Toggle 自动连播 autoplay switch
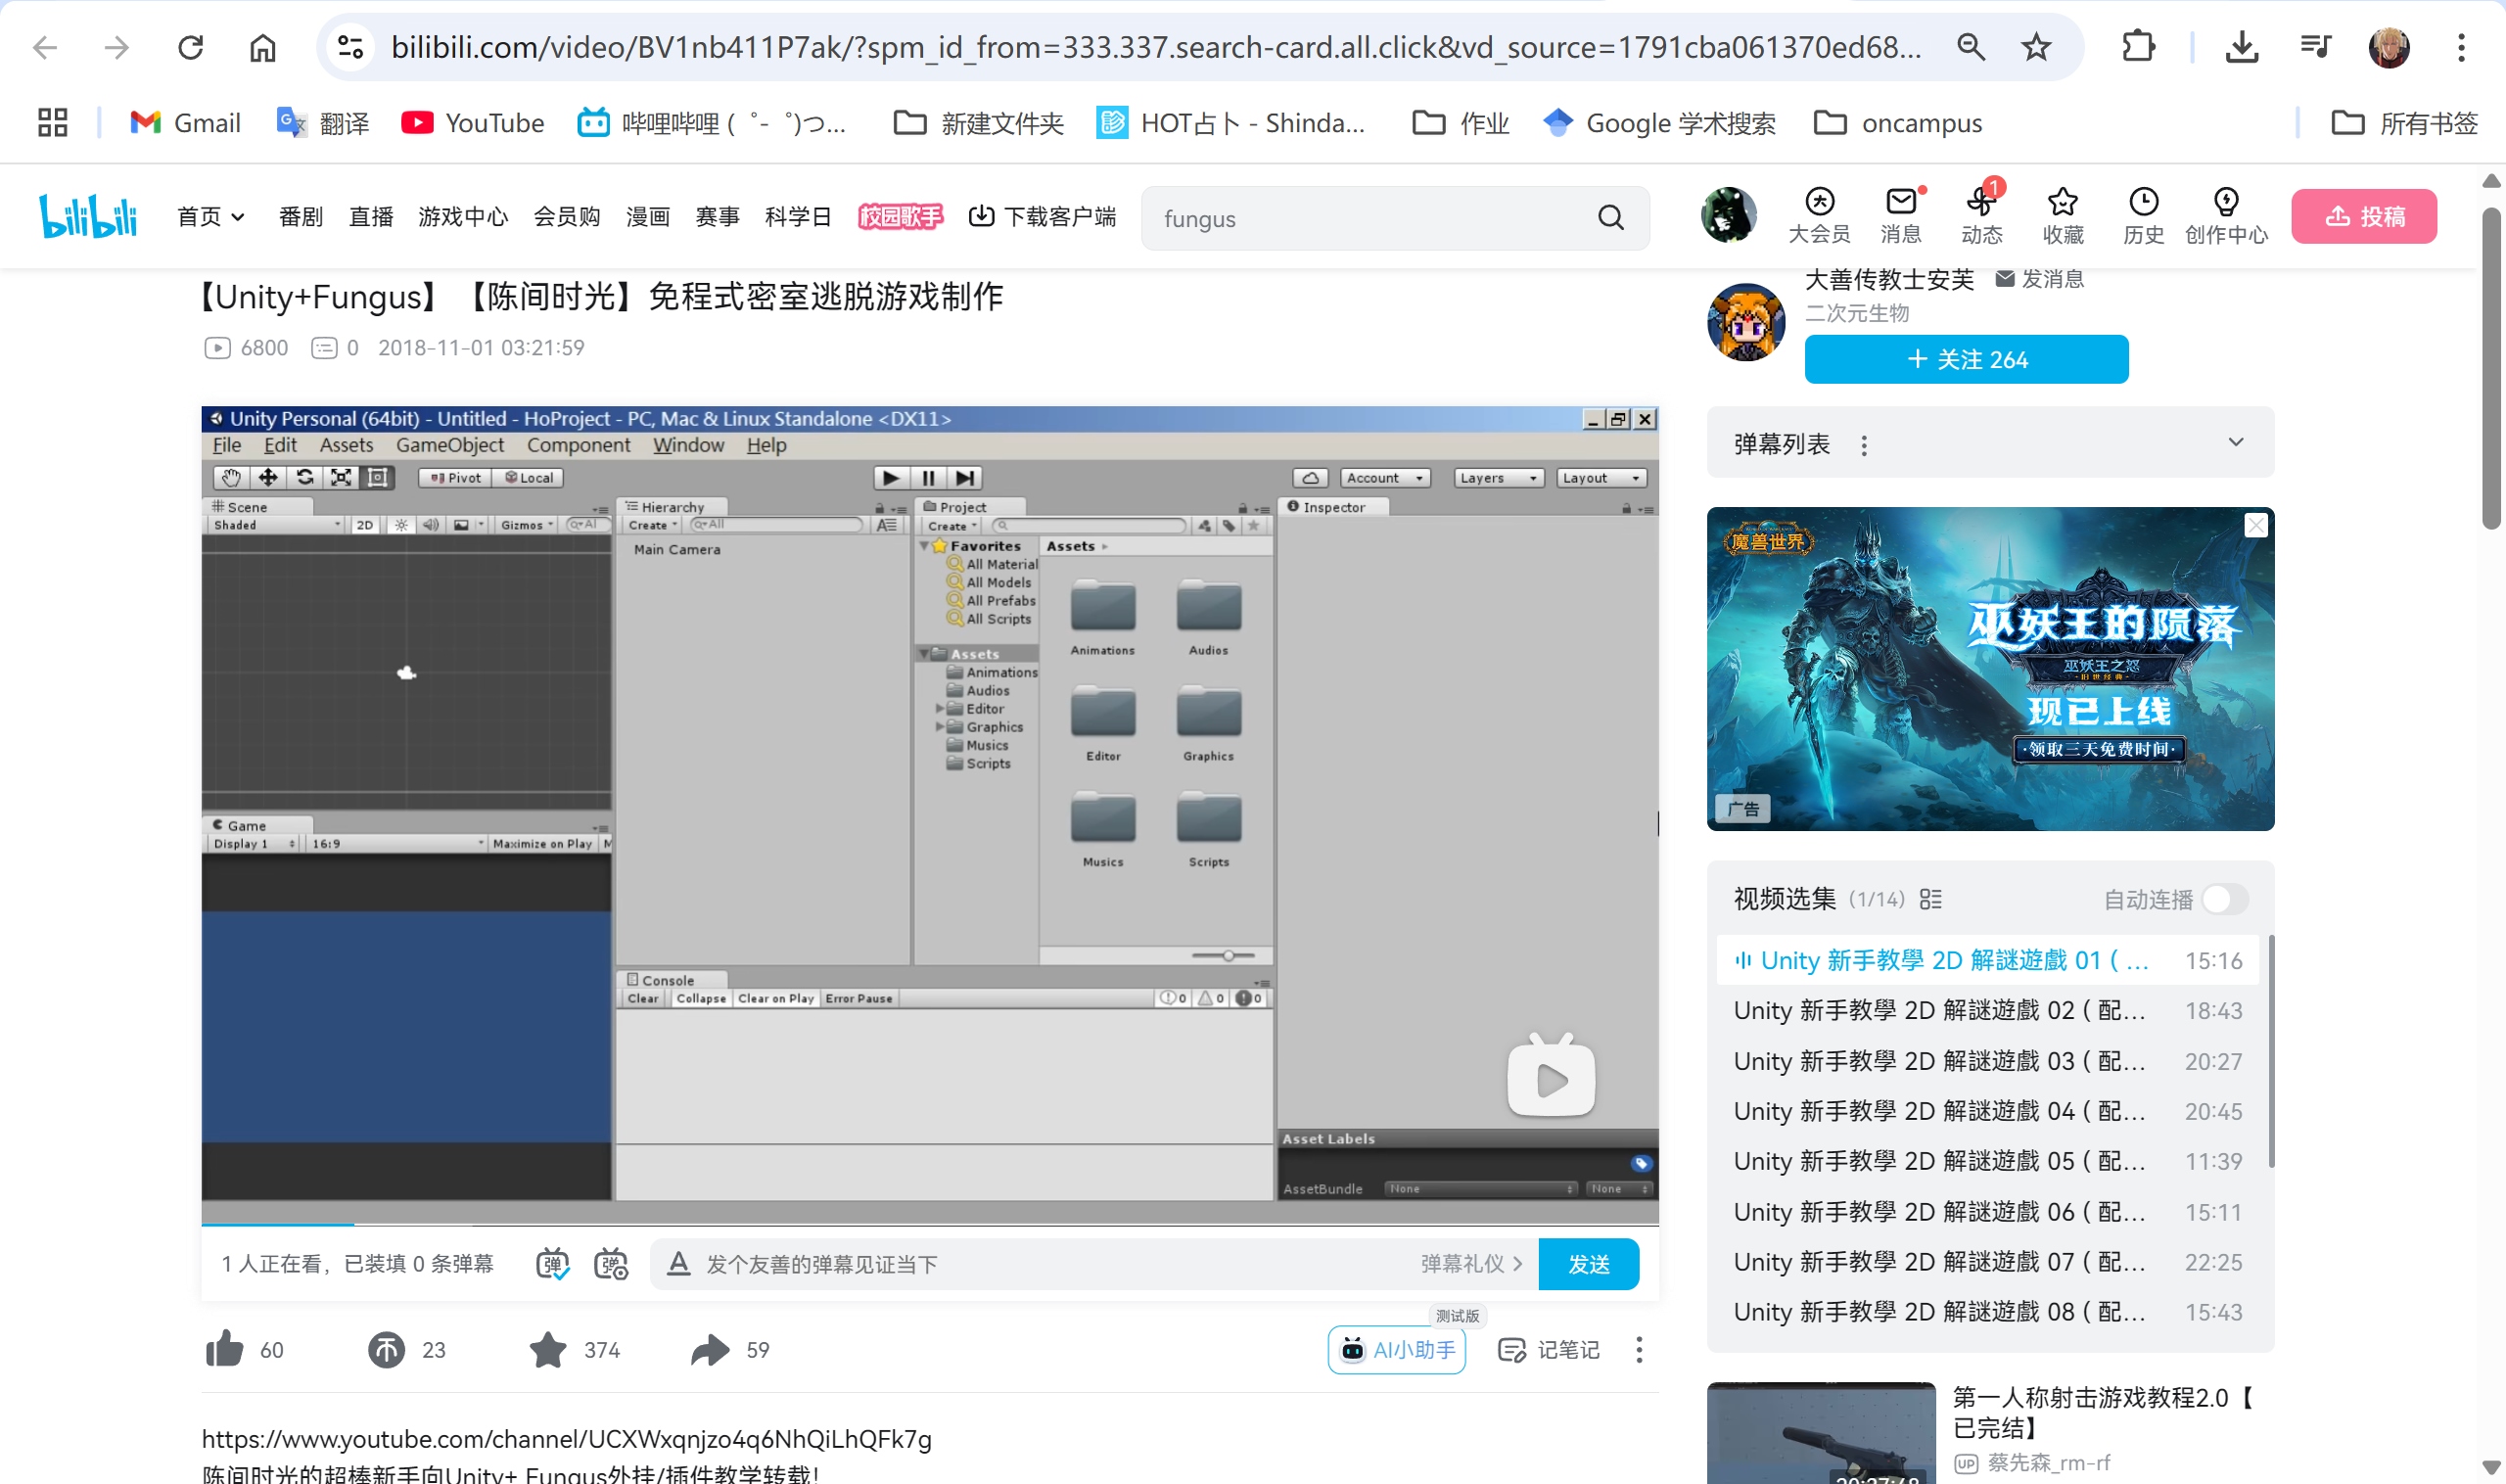The height and width of the screenshot is (1484, 2506). tap(2225, 899)
